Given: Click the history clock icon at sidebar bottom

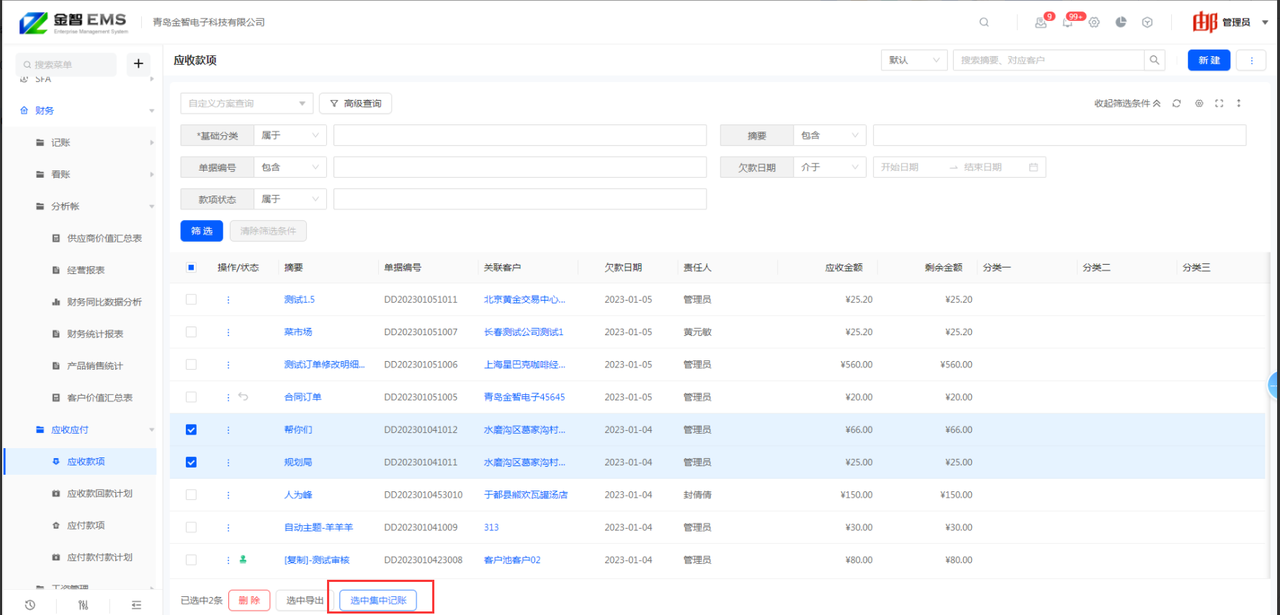Looking at the screenshot, I should pos(30,605).
